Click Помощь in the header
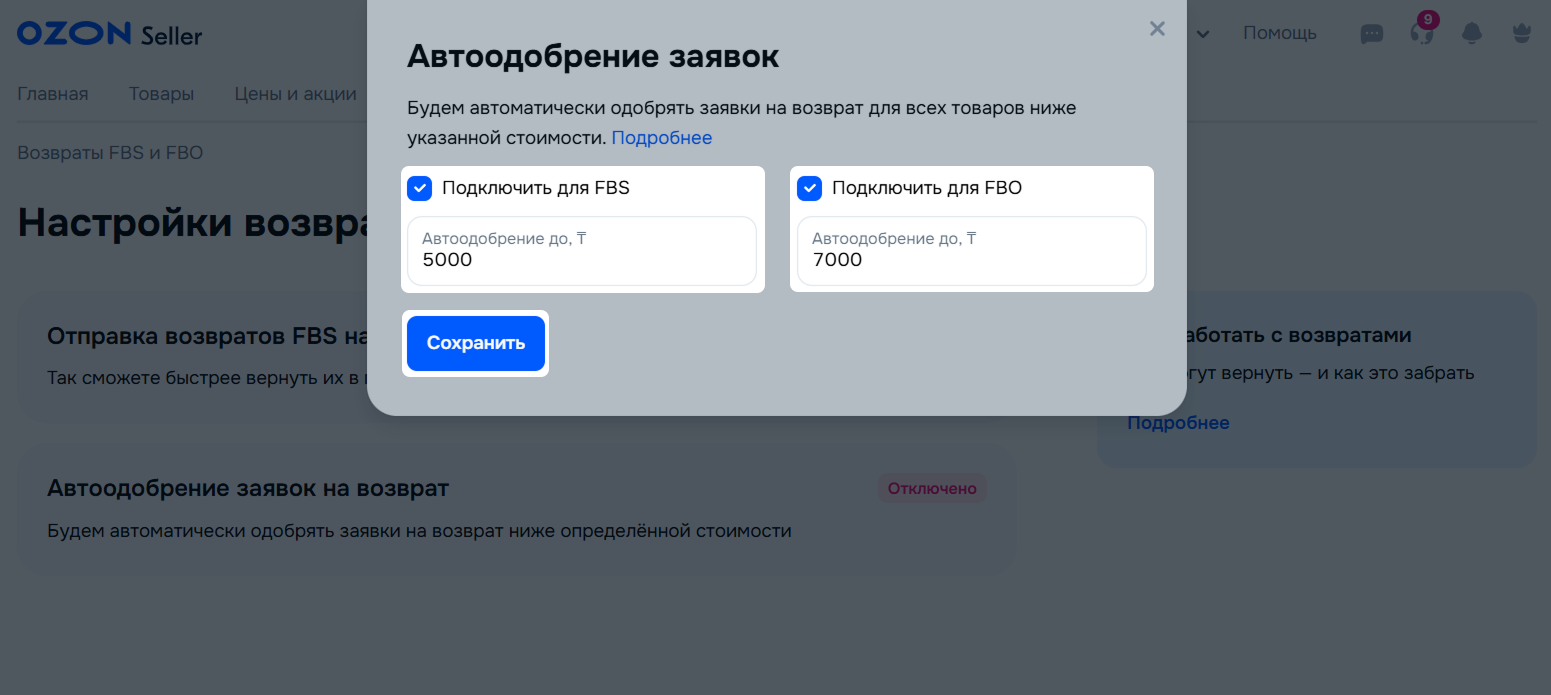The height and width of the screenshot is (695, 1551). point(1279,33)
